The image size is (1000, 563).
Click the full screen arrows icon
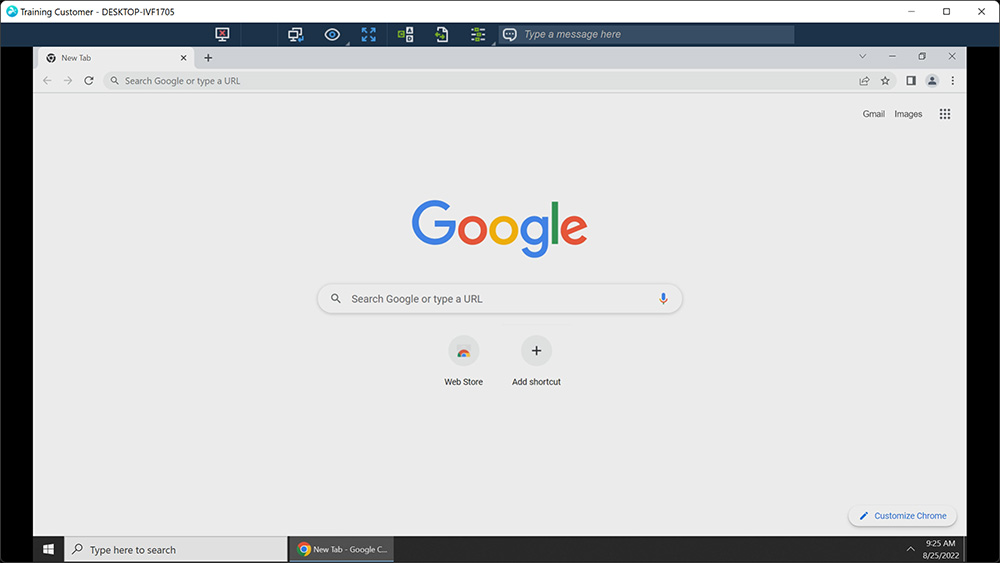[x=369, y=34]
